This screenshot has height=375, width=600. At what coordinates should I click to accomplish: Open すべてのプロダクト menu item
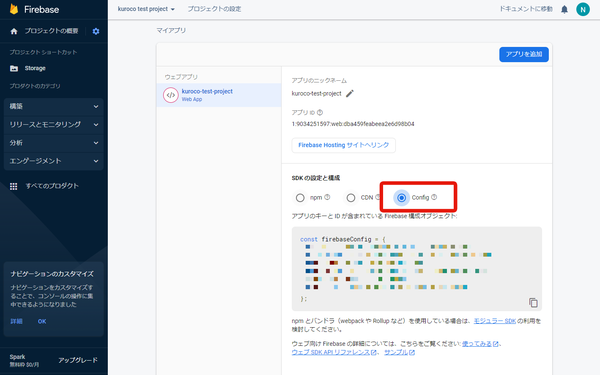pos(52,186)
